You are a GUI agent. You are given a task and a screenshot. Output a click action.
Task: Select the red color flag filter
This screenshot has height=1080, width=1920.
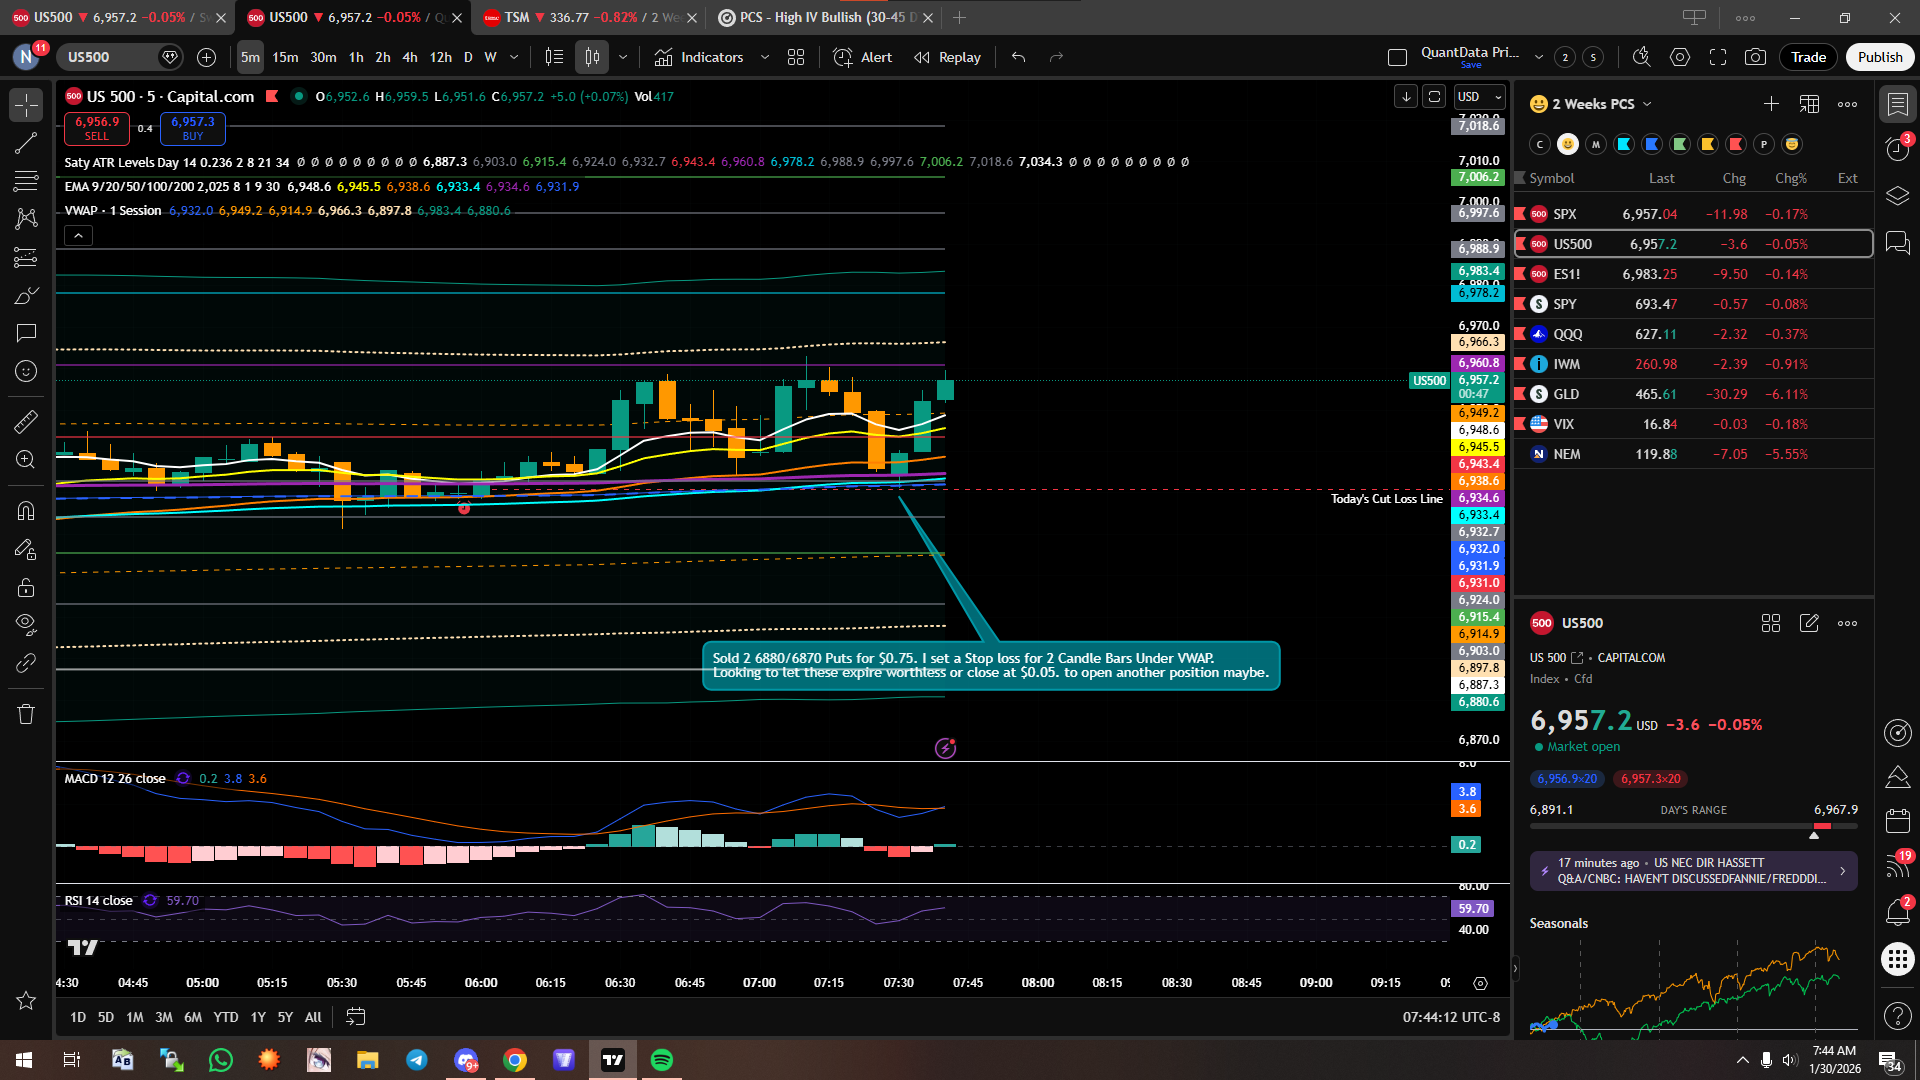tap(1736, 144)
